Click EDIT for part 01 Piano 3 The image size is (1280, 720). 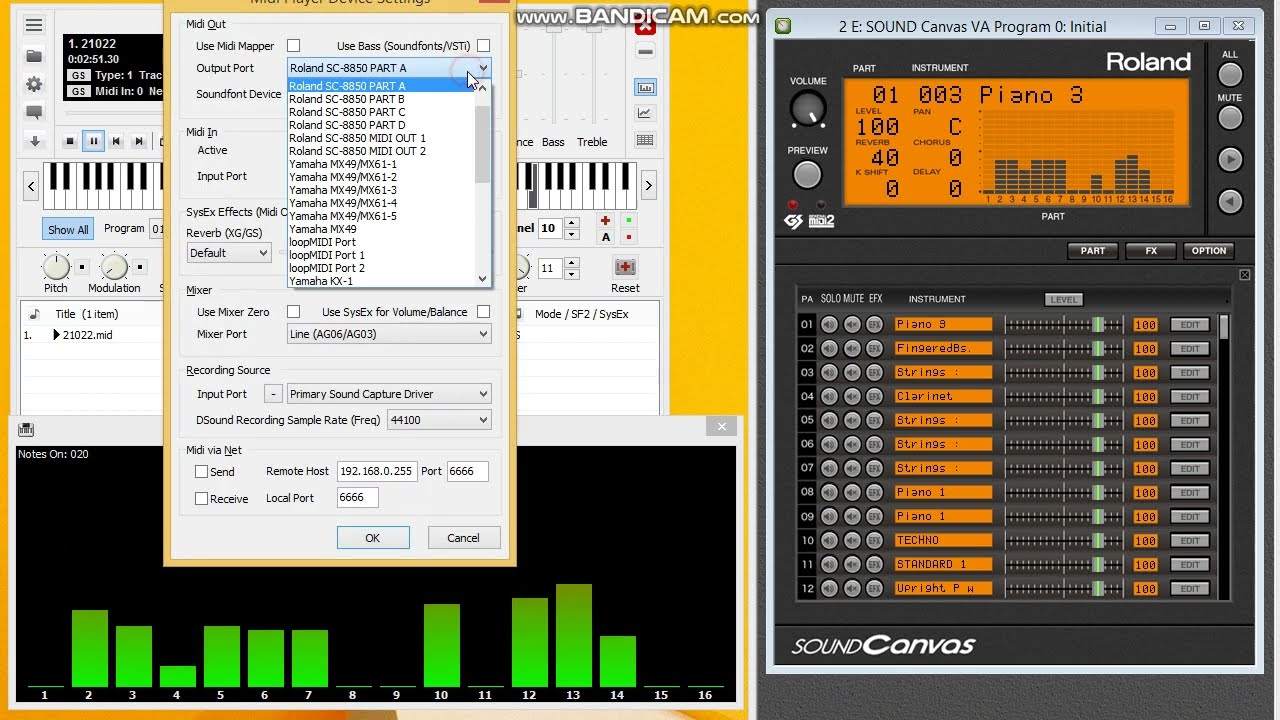[1190, 324]
